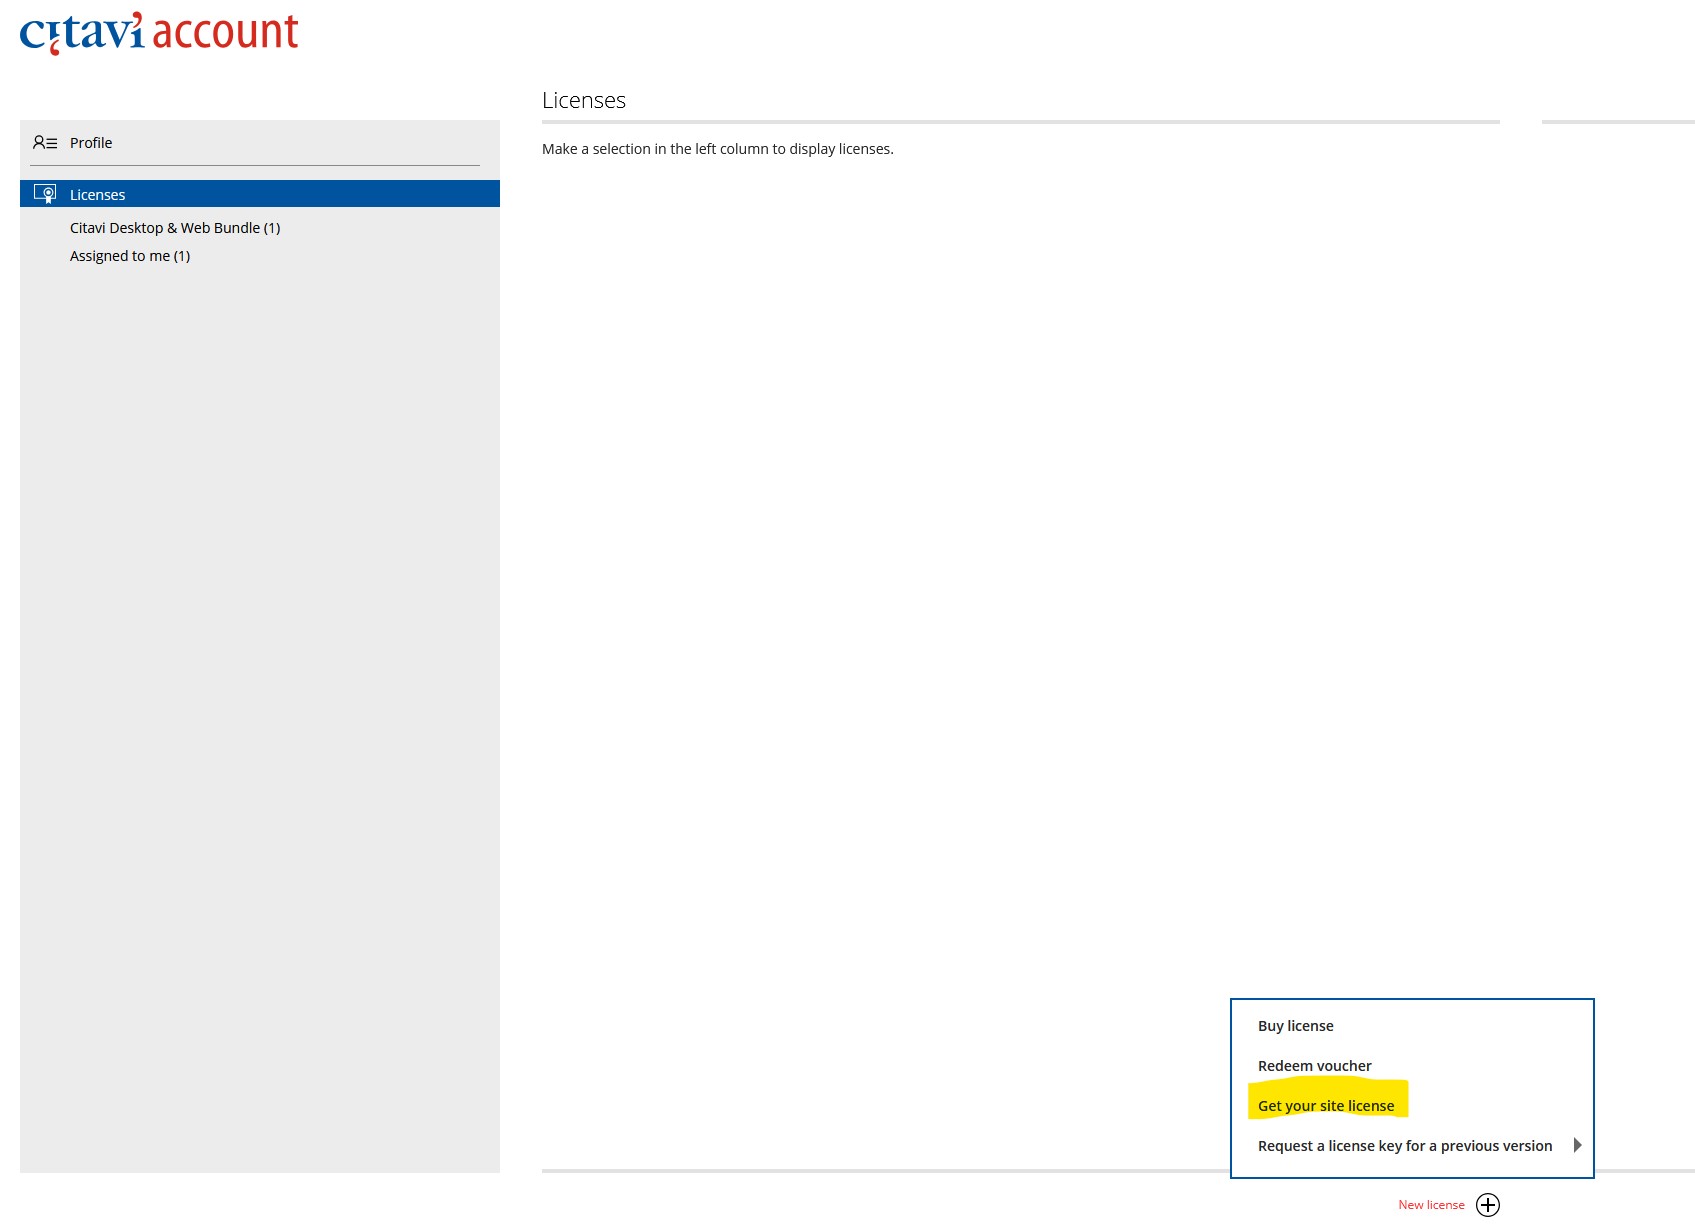Open Request a license key for previous version

(1405, 1146)
